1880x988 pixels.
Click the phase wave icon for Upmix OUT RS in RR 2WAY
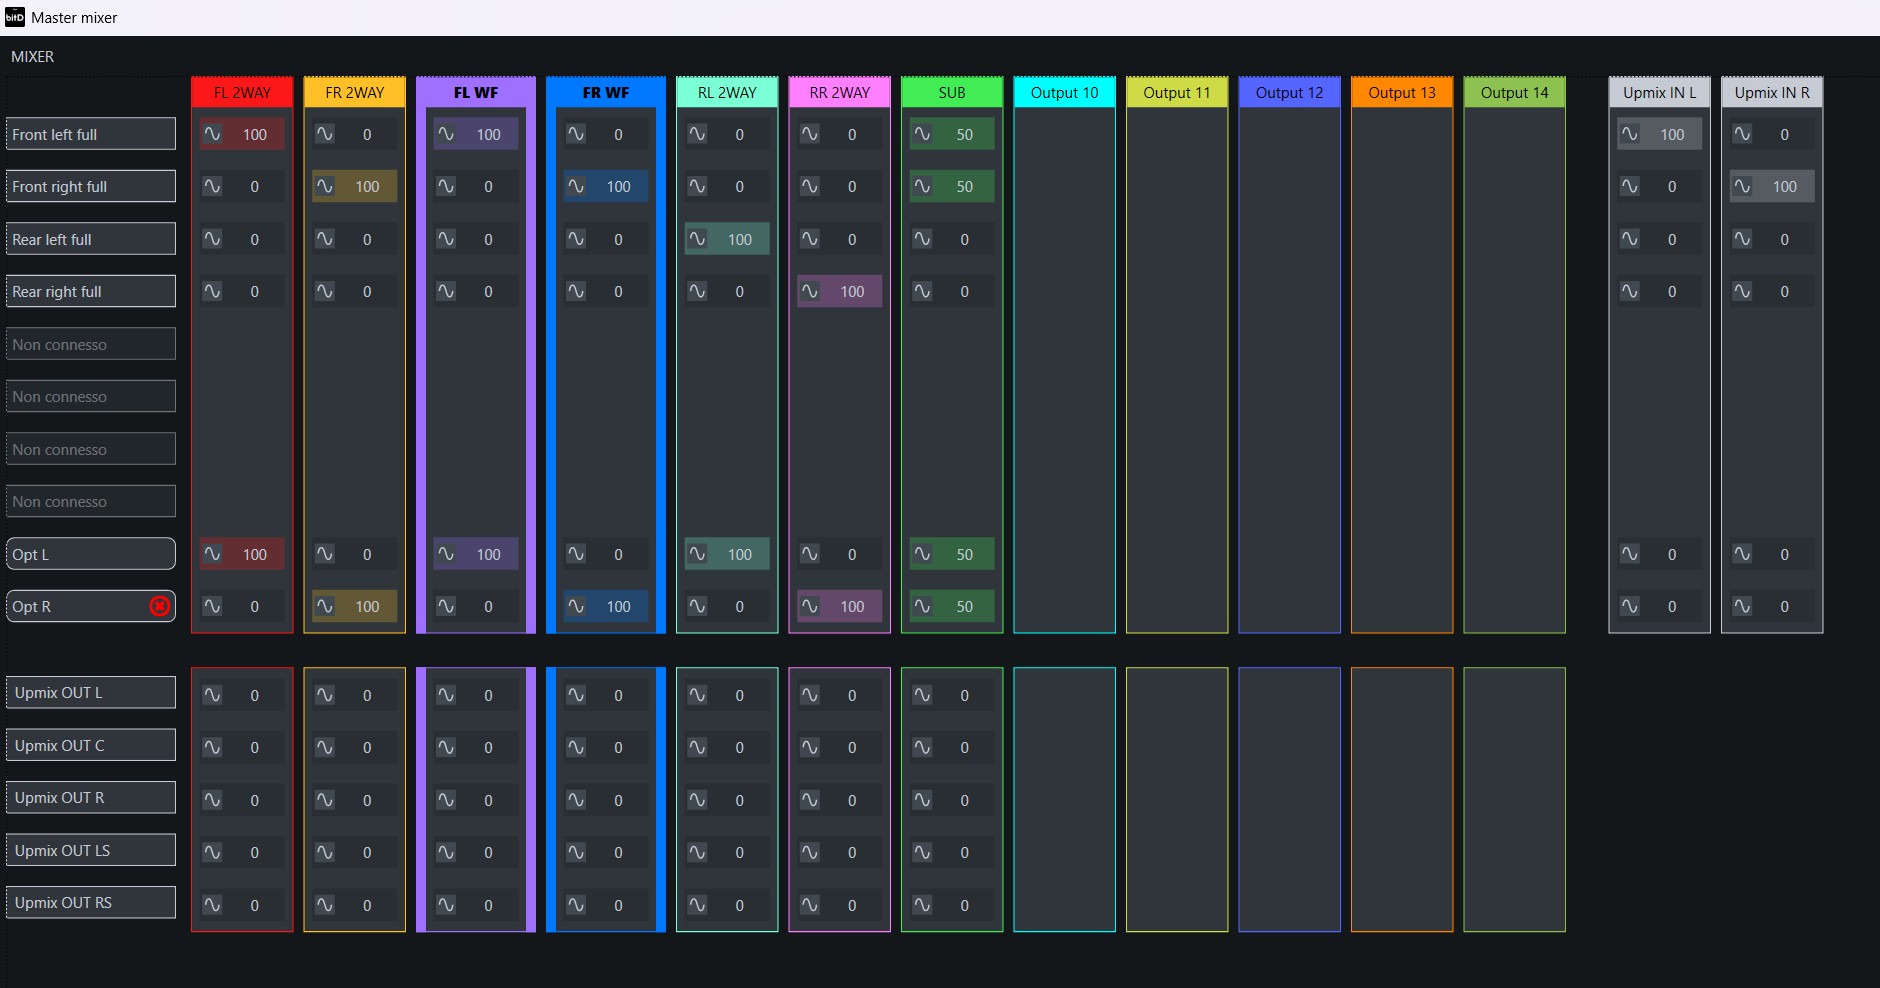[810, 905]
